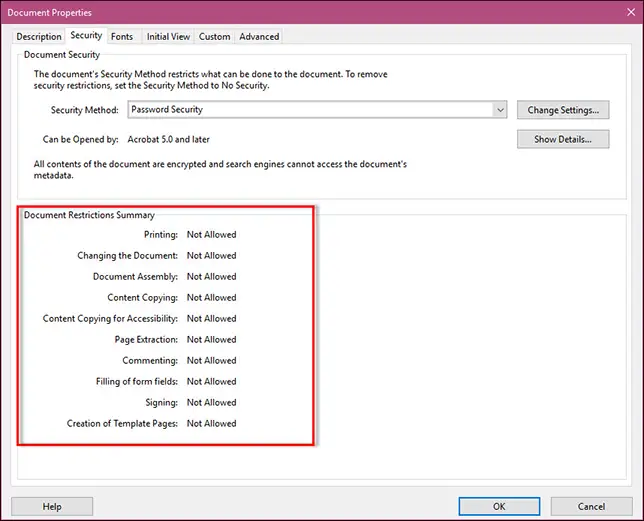Click 'Not Allowed' value beside Commenting
This screenshot has width=644, height=521.
[x=212, y=360]
